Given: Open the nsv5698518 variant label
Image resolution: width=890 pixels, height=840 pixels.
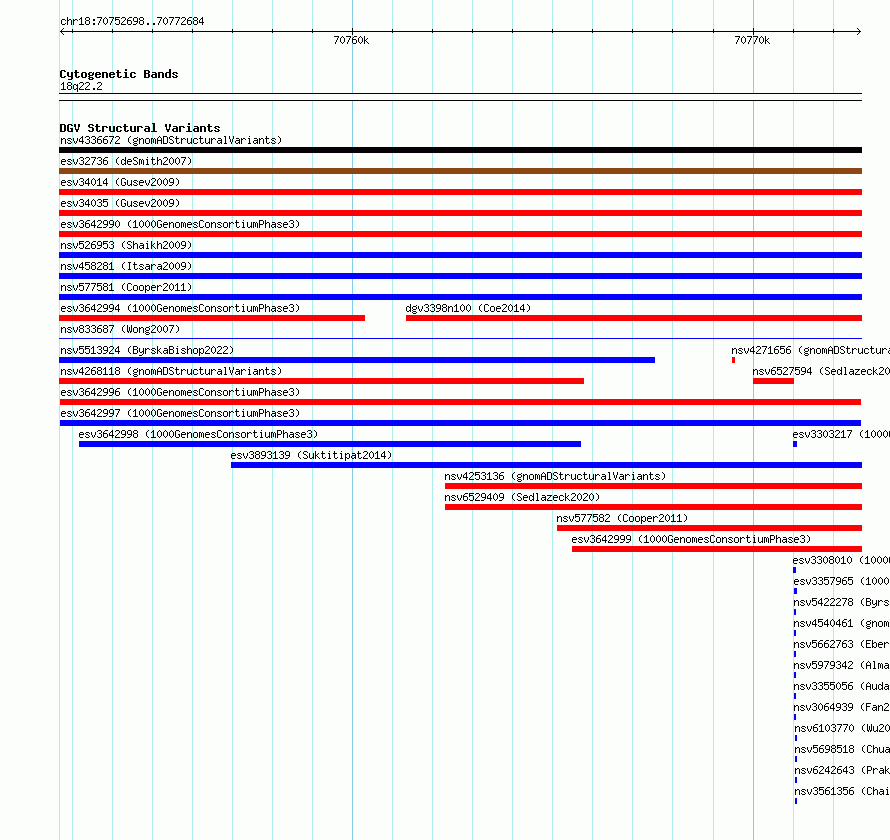Looking at the screenshot, I should [x=842, y=749].
